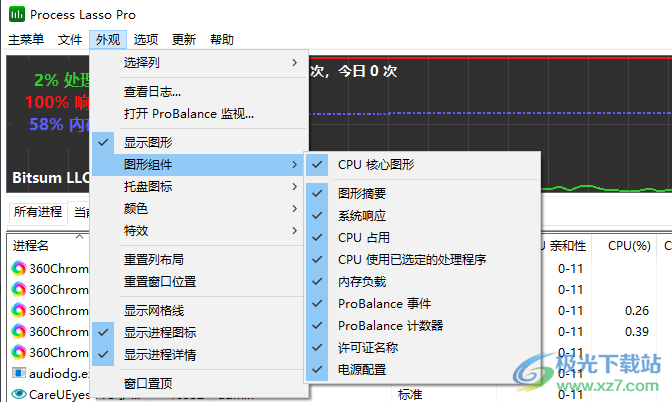This screenshot has height=402, width=672.
Task: Expand the 选择列 submenu
Action: pos(200,63)
